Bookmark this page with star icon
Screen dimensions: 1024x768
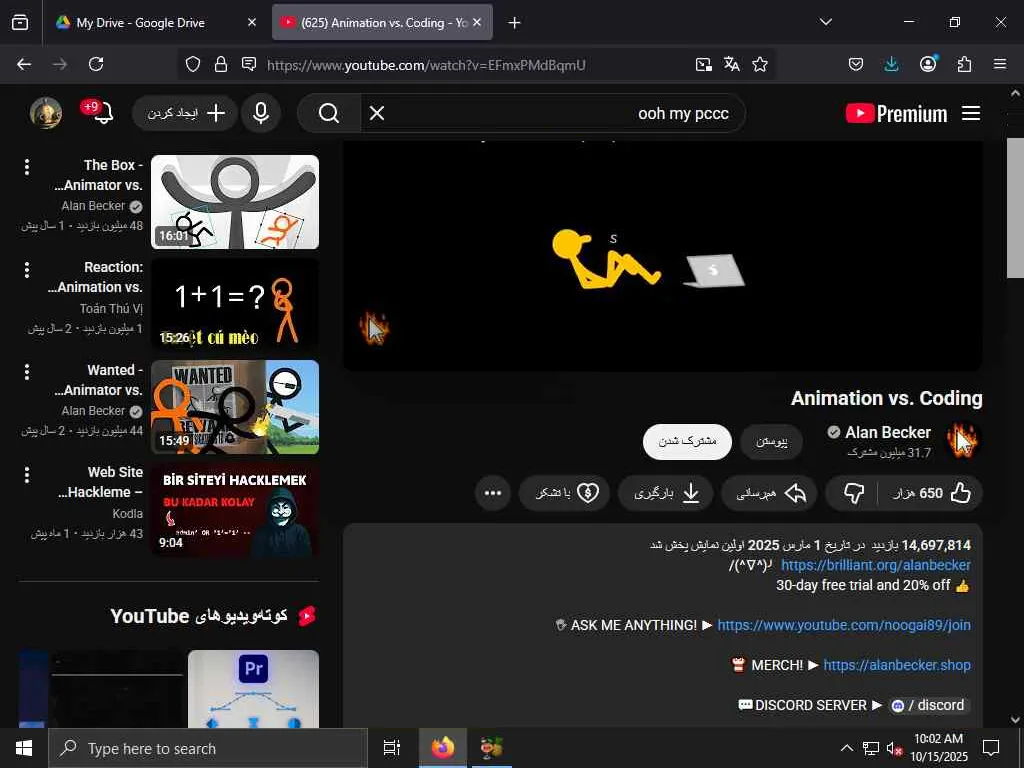pyautogui.click(x=760, y=64)
